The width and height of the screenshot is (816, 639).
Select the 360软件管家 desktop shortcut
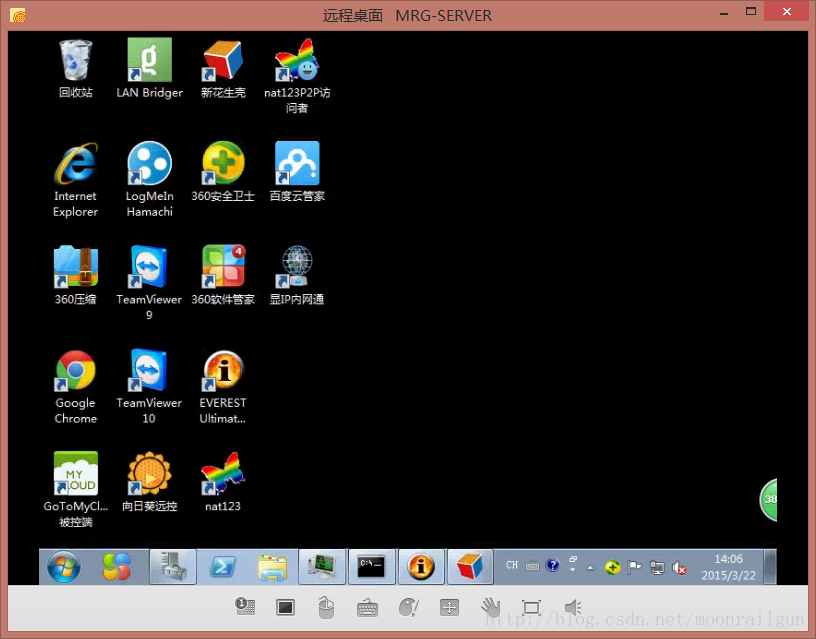(223, 275)
